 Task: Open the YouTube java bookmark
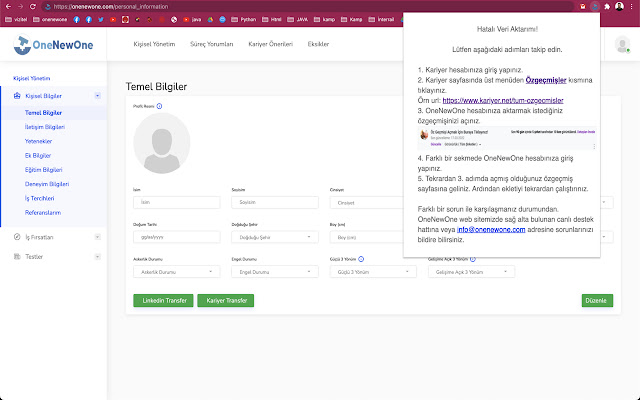coord(192,19)
